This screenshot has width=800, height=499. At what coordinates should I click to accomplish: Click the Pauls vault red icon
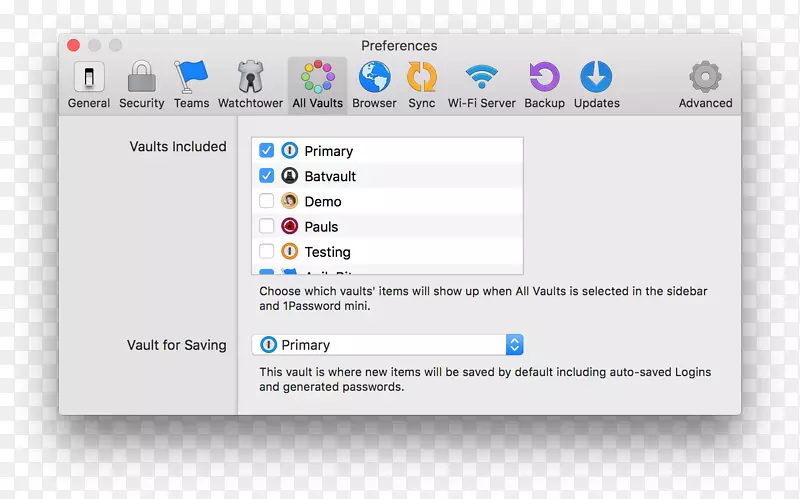click(289, 226)
